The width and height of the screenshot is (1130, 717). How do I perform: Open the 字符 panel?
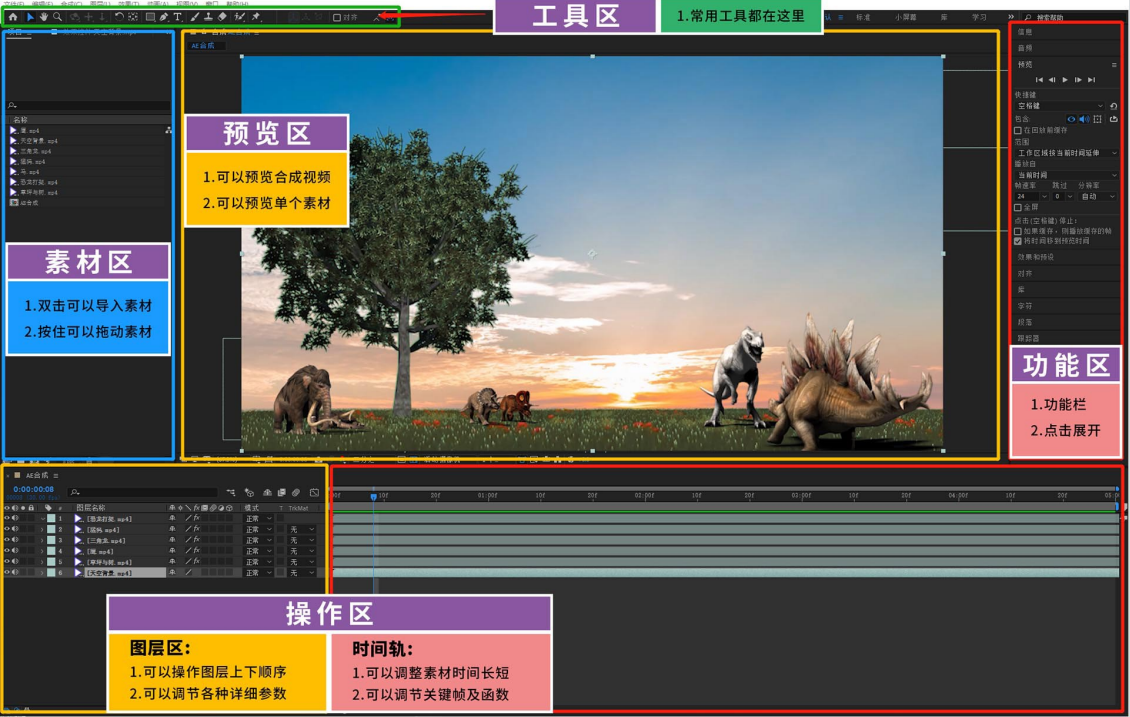coord(1025,306)
